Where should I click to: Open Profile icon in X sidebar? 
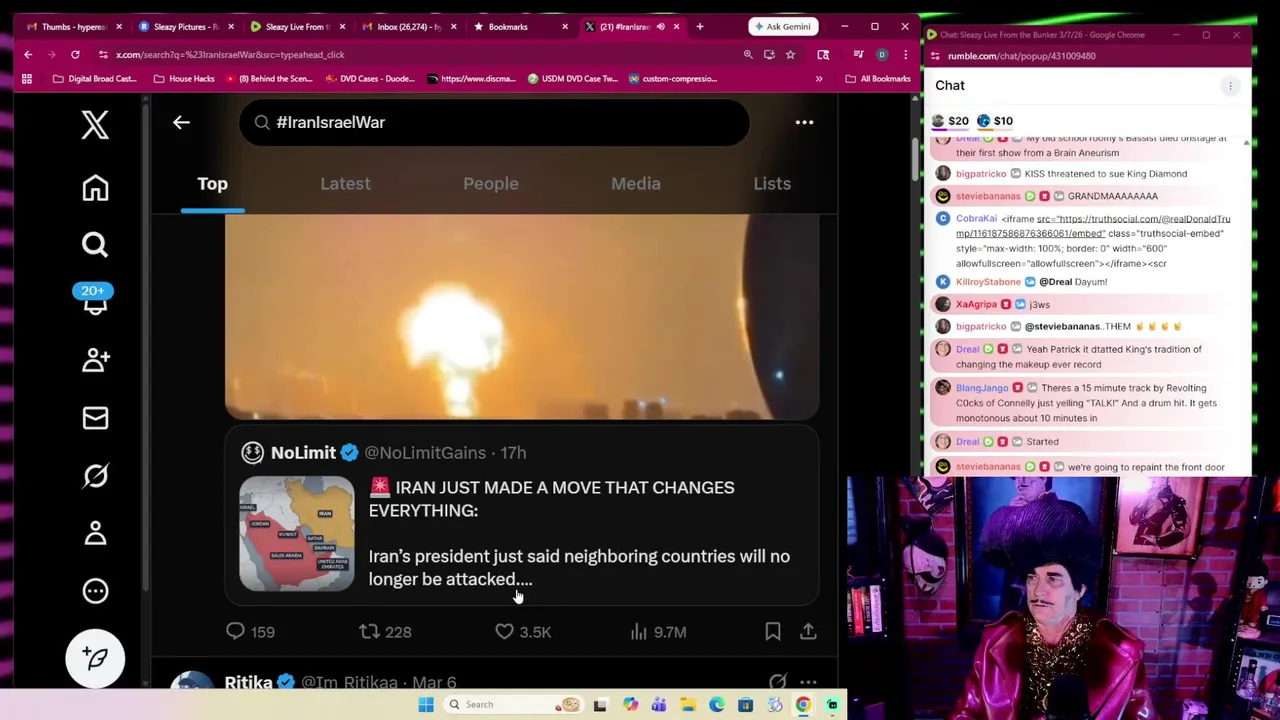95,533
